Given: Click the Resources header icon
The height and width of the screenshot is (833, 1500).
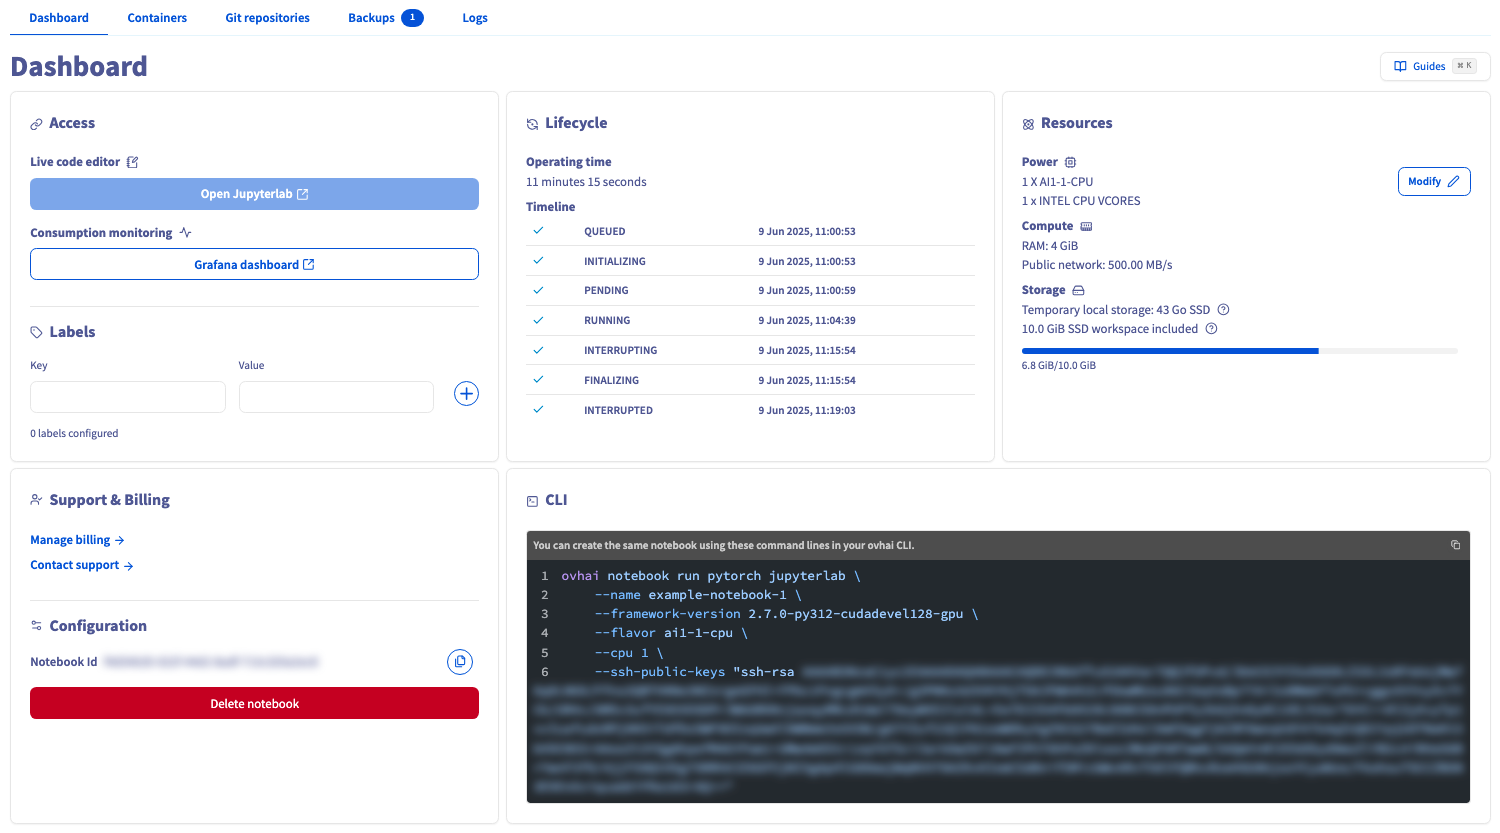Looking at the screenshot, I should pyautogui.click(x=1028, y=124).
